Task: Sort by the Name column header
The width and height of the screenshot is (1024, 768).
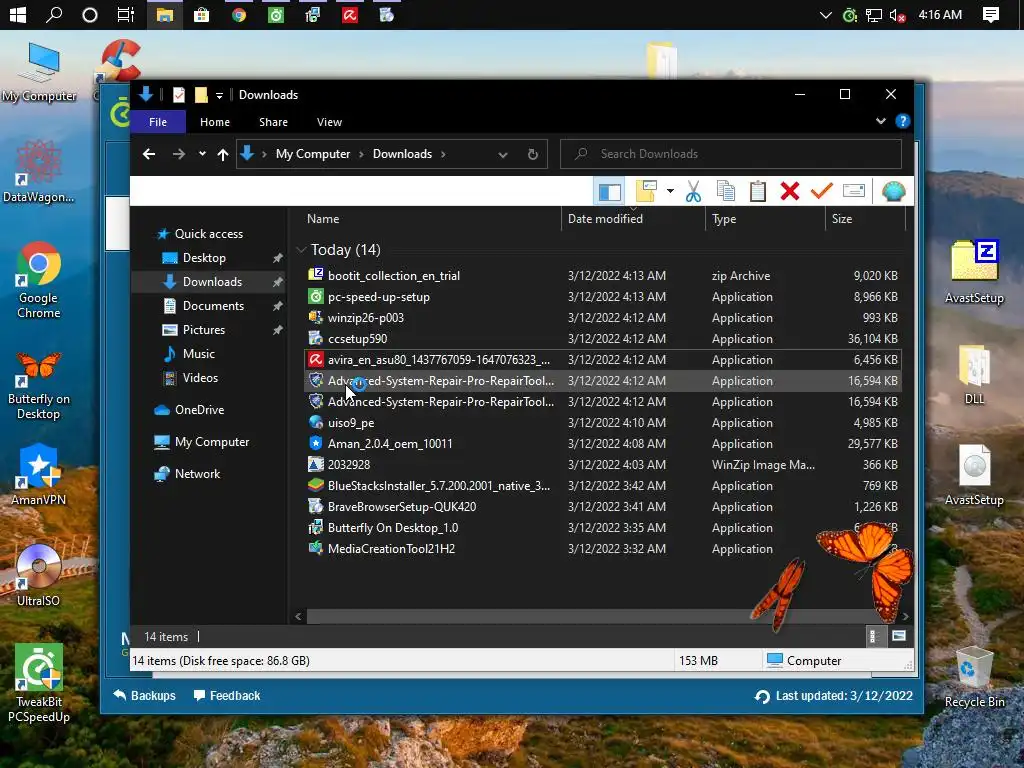Action: pyautogui.click(x=431, y=219)
